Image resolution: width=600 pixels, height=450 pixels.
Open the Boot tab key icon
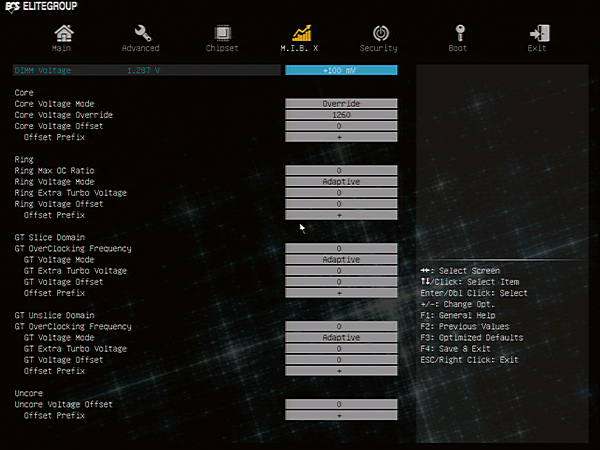point(460,33)
